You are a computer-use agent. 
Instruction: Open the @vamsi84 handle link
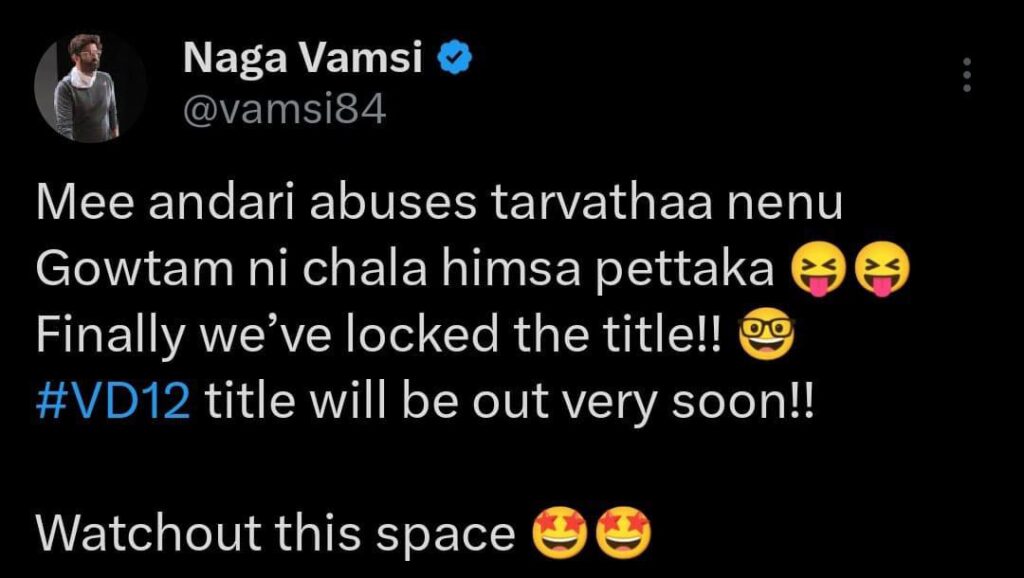click(285, 111)
